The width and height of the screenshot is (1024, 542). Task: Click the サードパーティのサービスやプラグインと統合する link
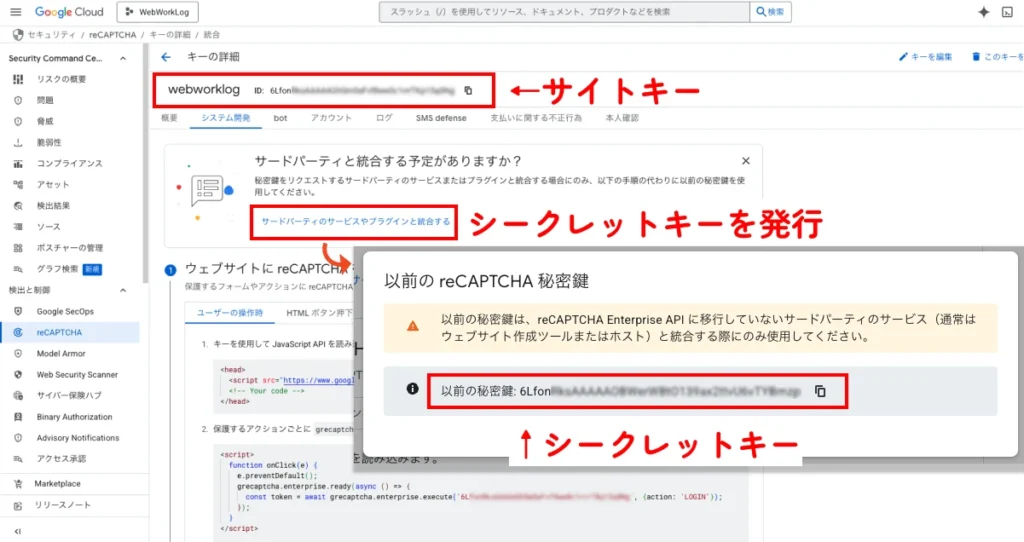point(355,220)
